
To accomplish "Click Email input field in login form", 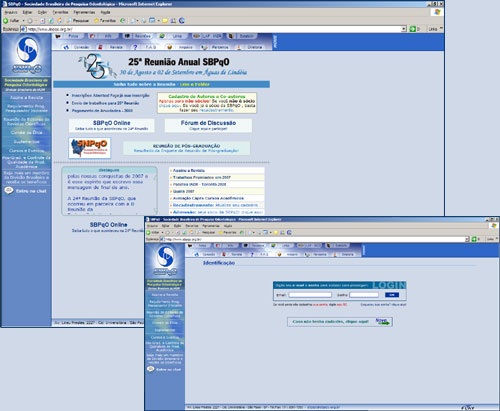I will pos(310,295).
